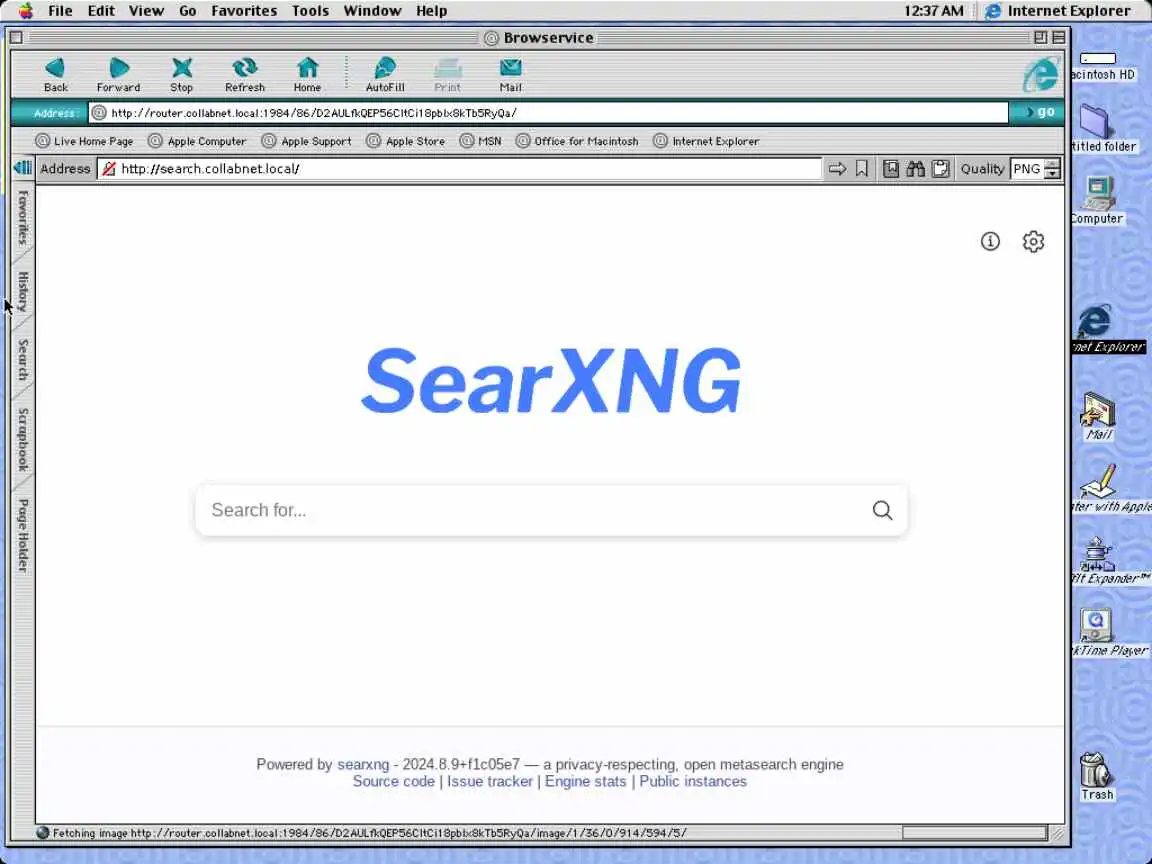Open the Edit menu
The image size is (1152, 864).
[x=101, y=10]
